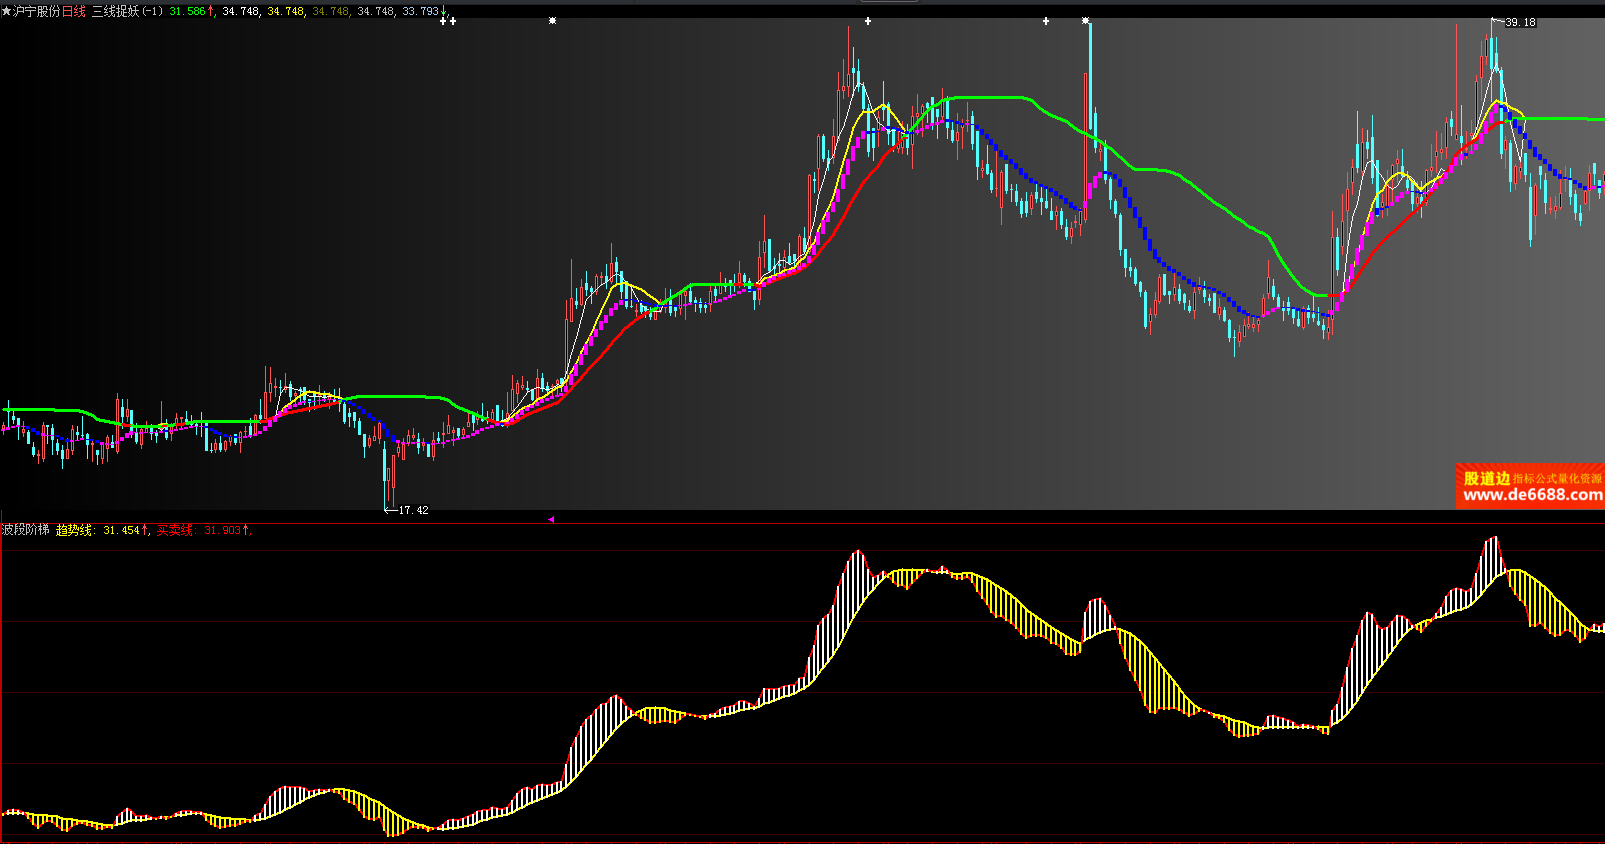
Task: Click the red up arrow after 31.586
Action: point(212,11)
